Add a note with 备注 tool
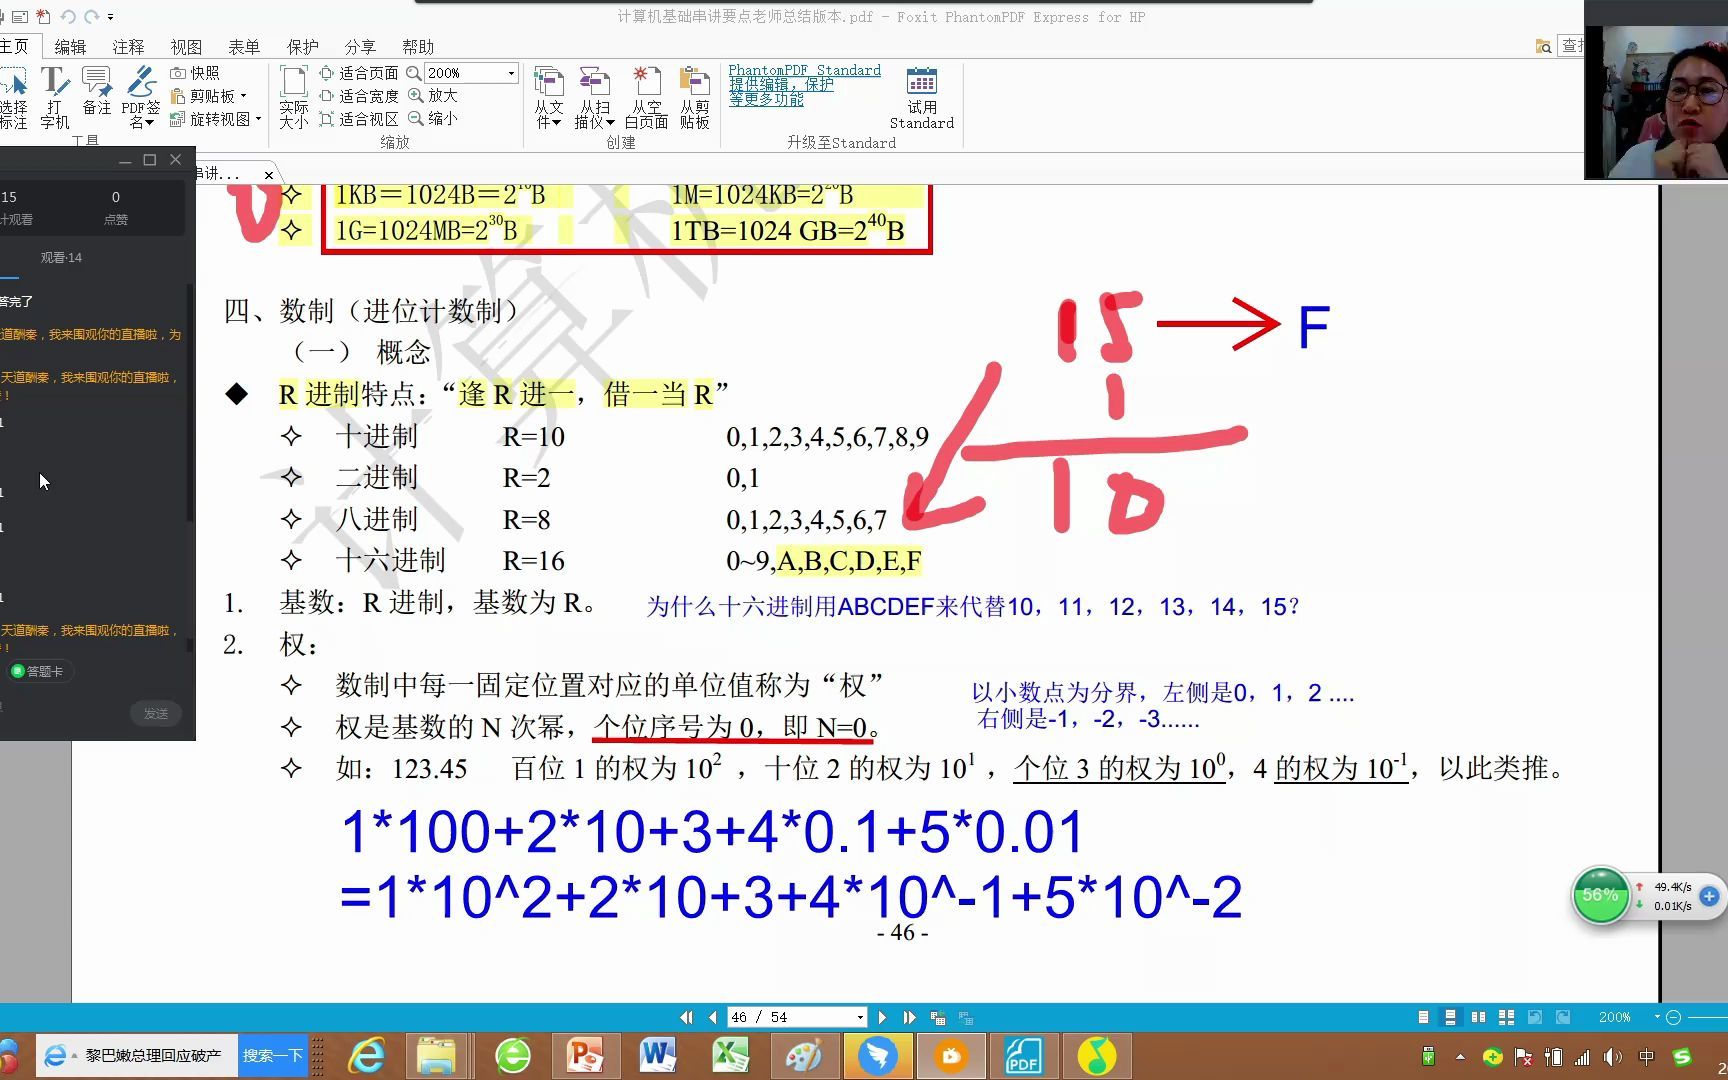The height and width of the screenshot is (1080, 1728). pos(97,91)
